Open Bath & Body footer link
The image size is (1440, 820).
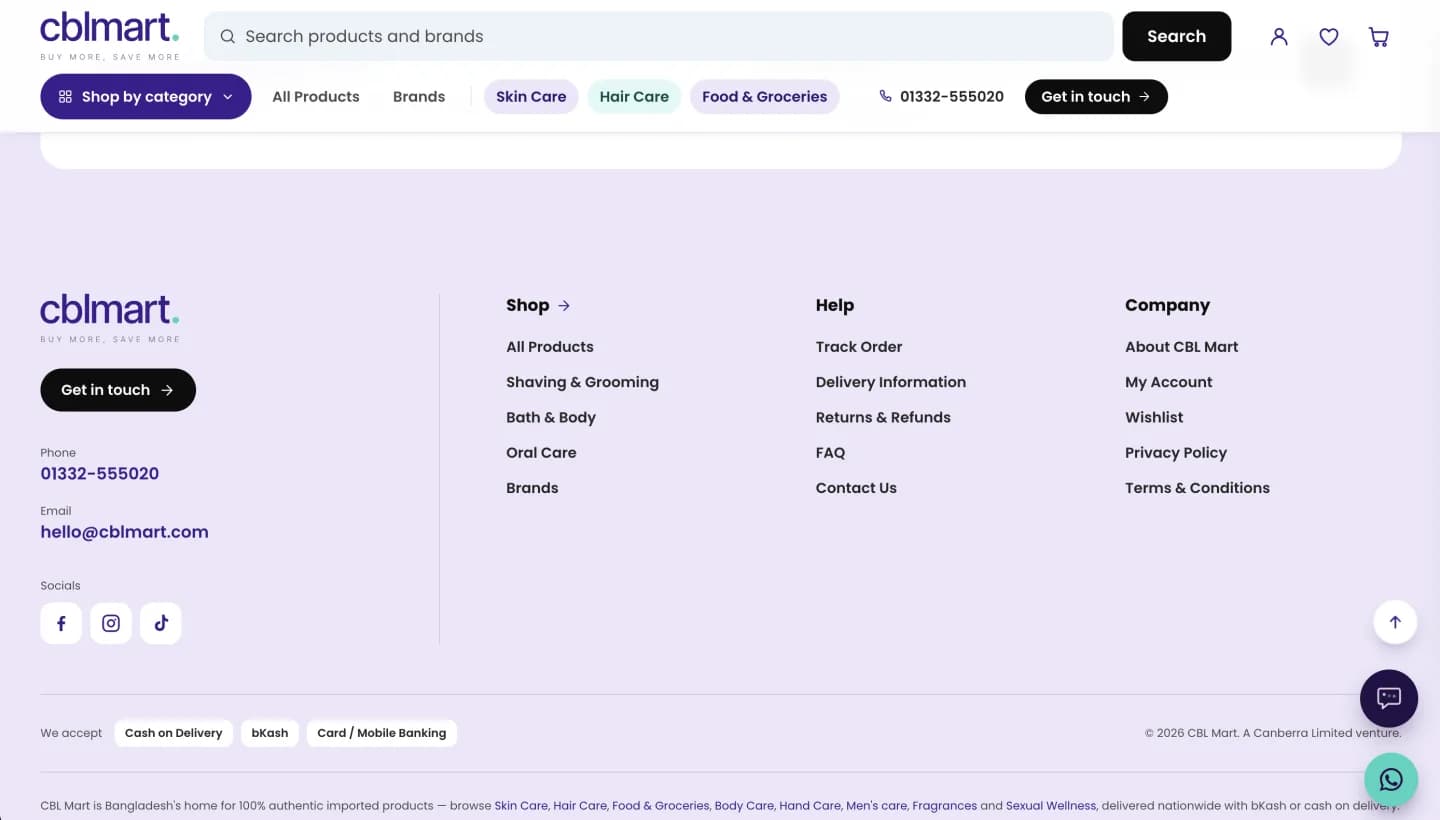[551, 417]
